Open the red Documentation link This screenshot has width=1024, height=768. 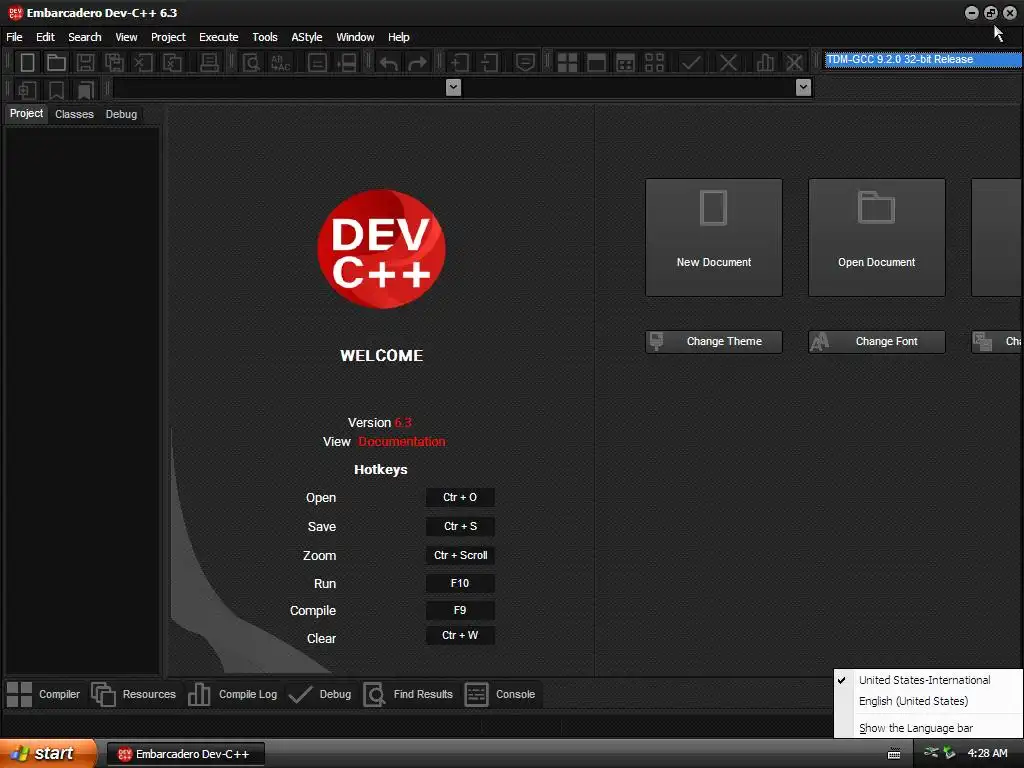point(402,442)
